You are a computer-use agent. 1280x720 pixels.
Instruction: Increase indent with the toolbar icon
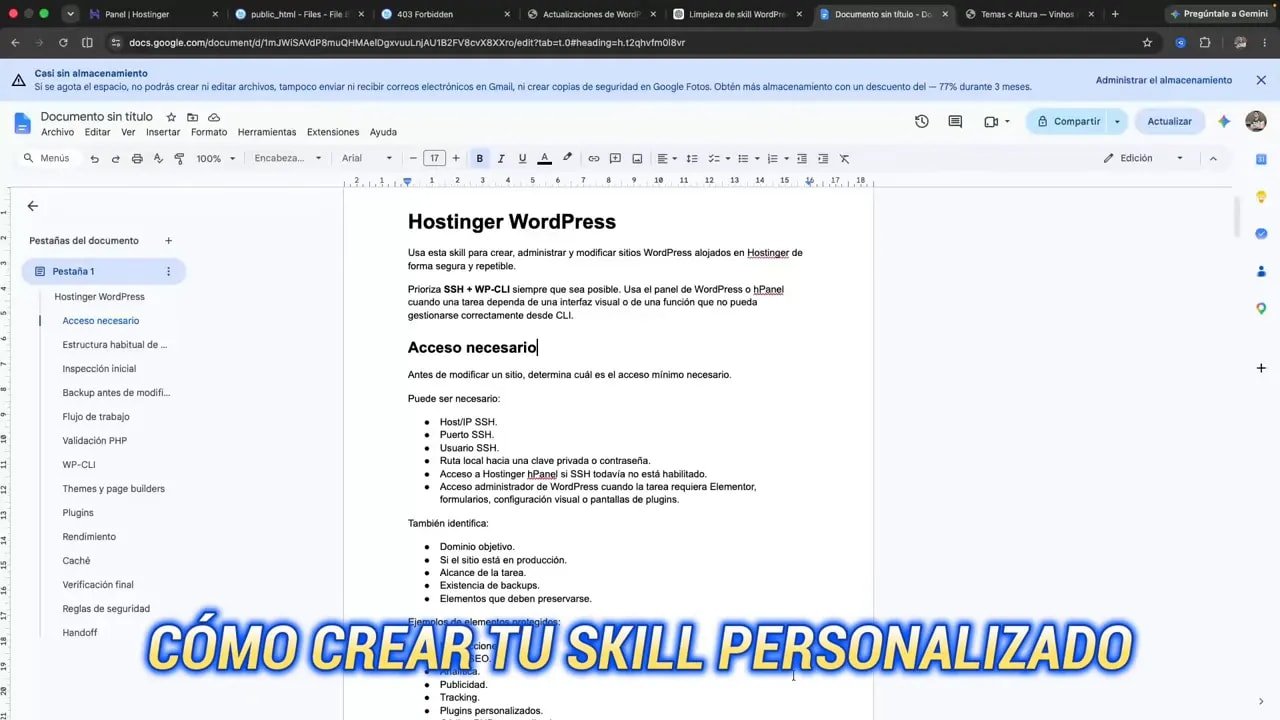click(x=823, y=158)
